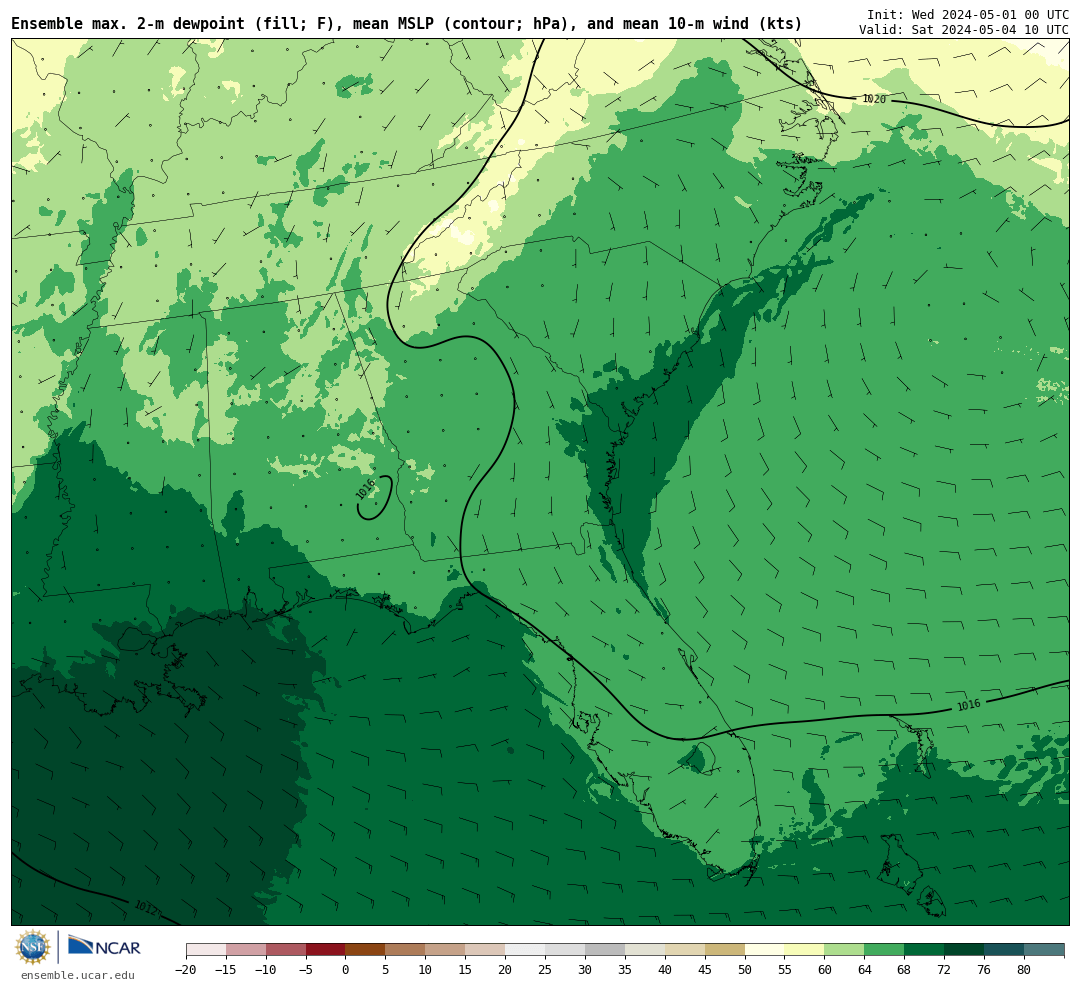Viewport: 1080px width, 988px height.
Task: Pick the medium green 64 to 68 swatch
Action: [x=885, y=950]
